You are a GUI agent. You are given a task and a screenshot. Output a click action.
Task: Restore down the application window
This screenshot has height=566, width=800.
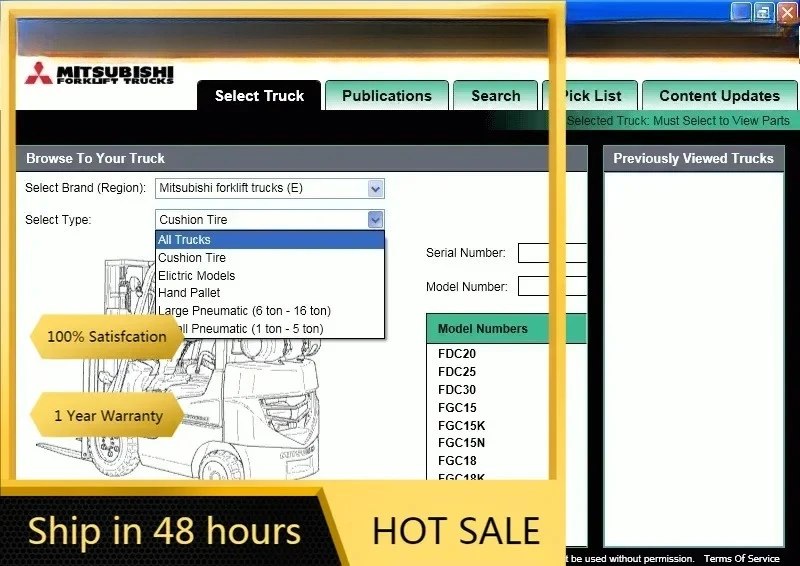pyautogui.click(x=763, y=12)
